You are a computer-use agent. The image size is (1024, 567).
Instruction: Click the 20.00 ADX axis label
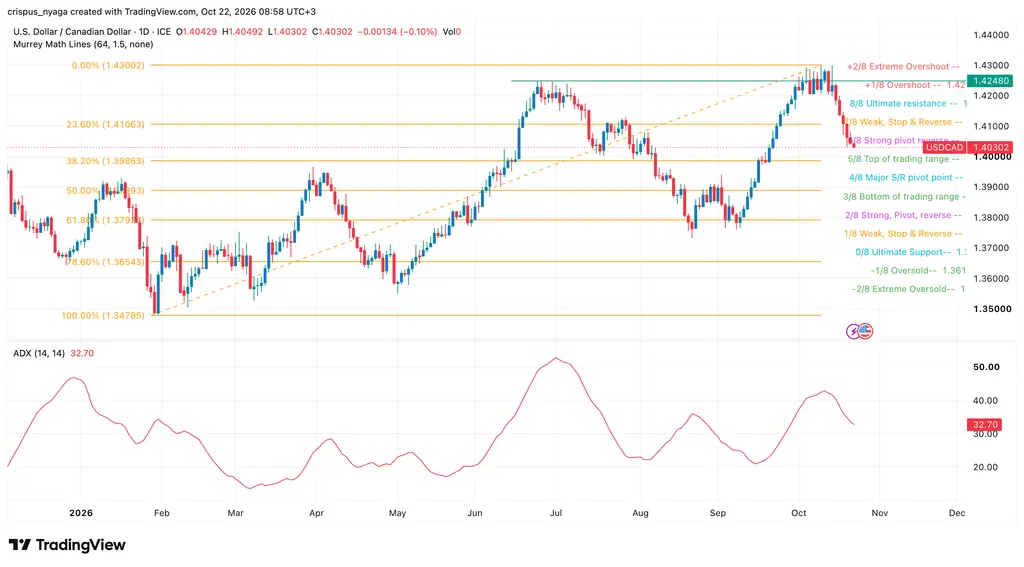tap(985, 467)
